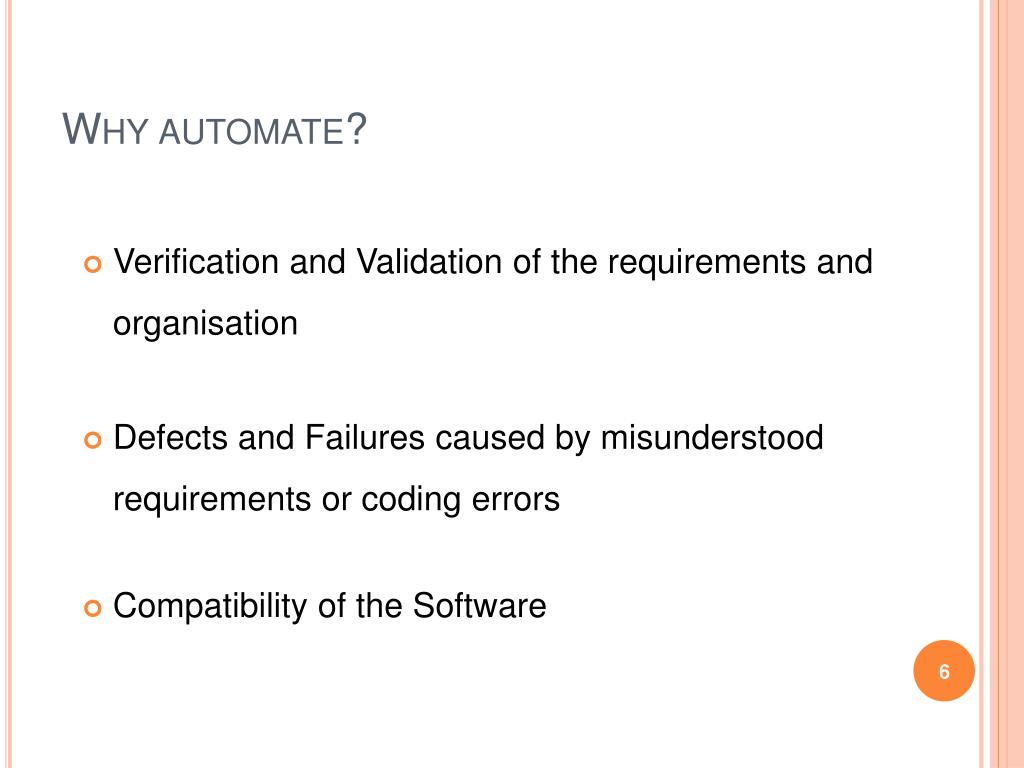The image size is (1024, 768).
Task: Click the word Software in last bullet
Action: click(x=479, y=605)
